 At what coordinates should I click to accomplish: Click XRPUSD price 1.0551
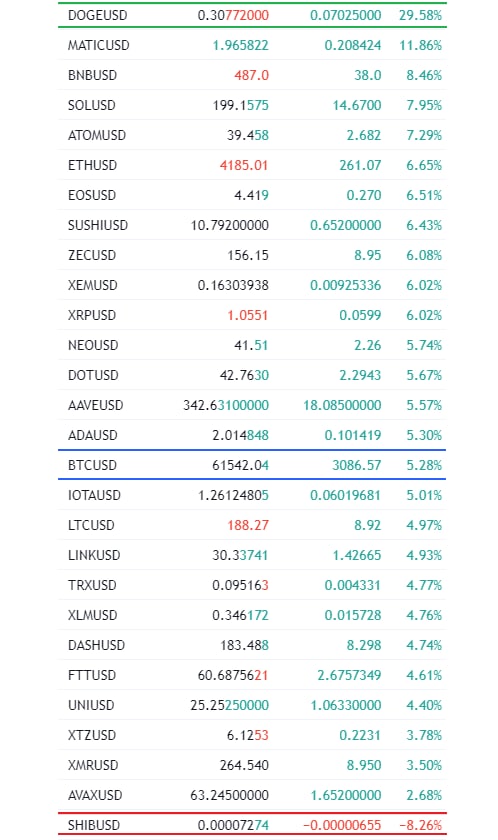pos(247,315)
